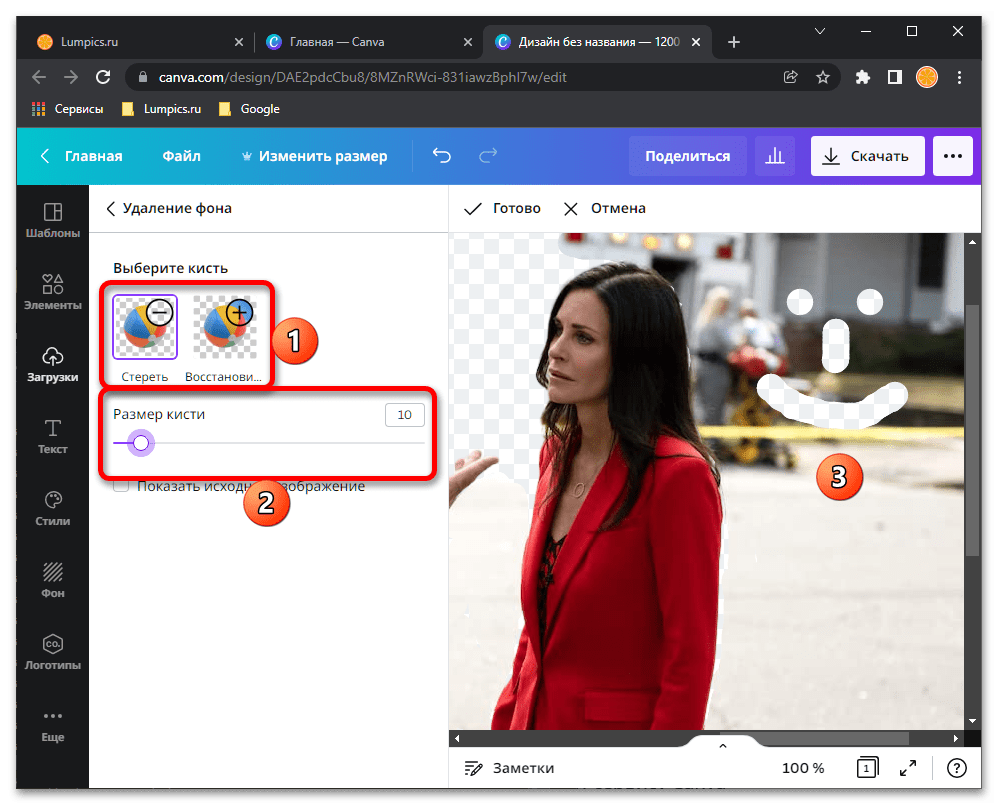Click the brush size value field
The width and height of the screenshot is (998, 805).
click(404, 415)
